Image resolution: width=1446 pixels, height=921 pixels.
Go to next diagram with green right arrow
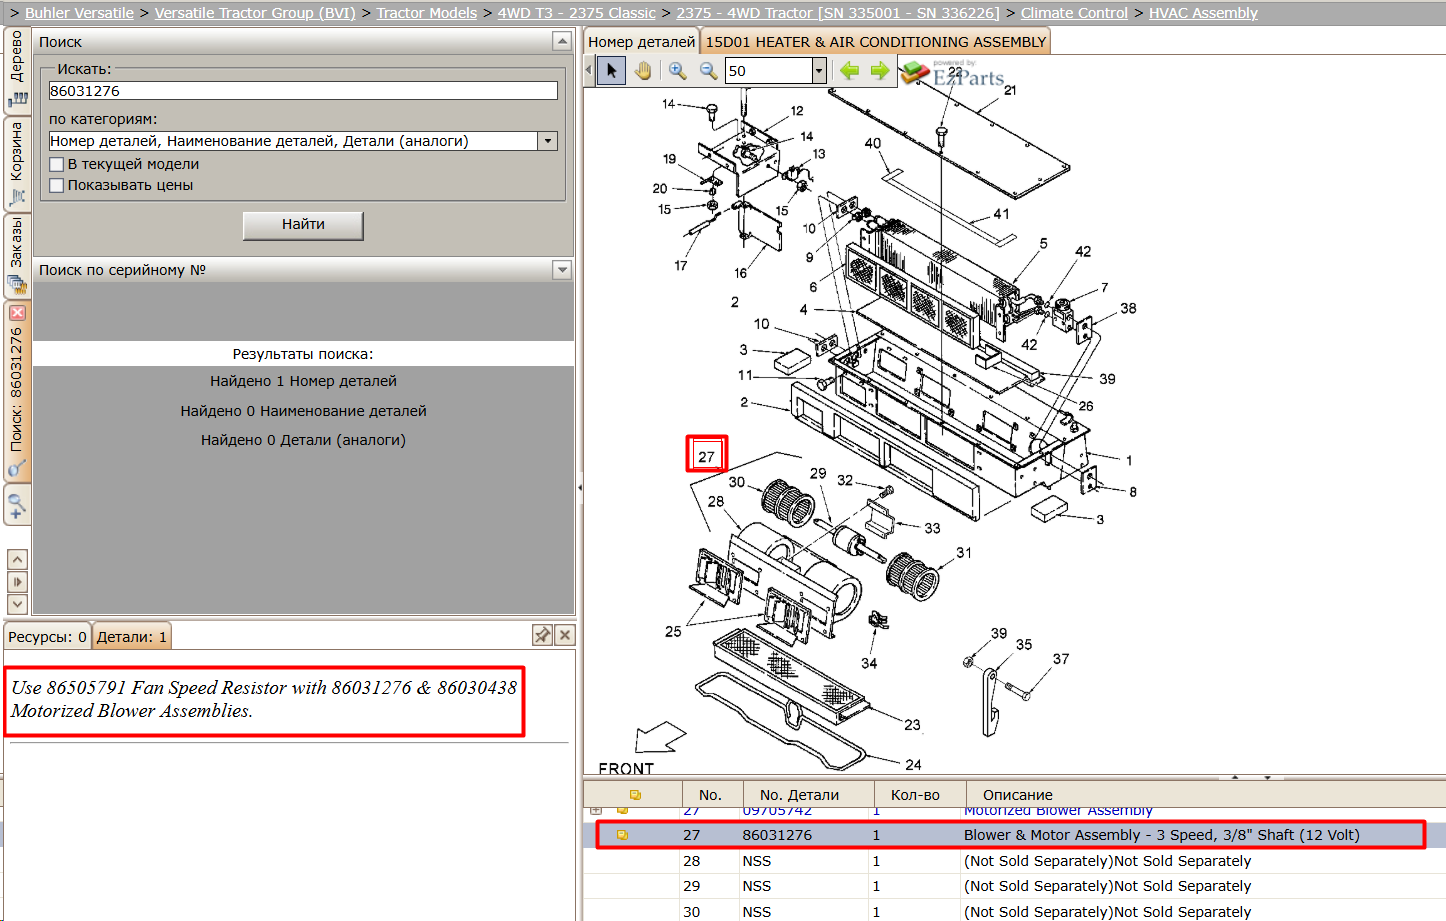(x=880, y=70)
